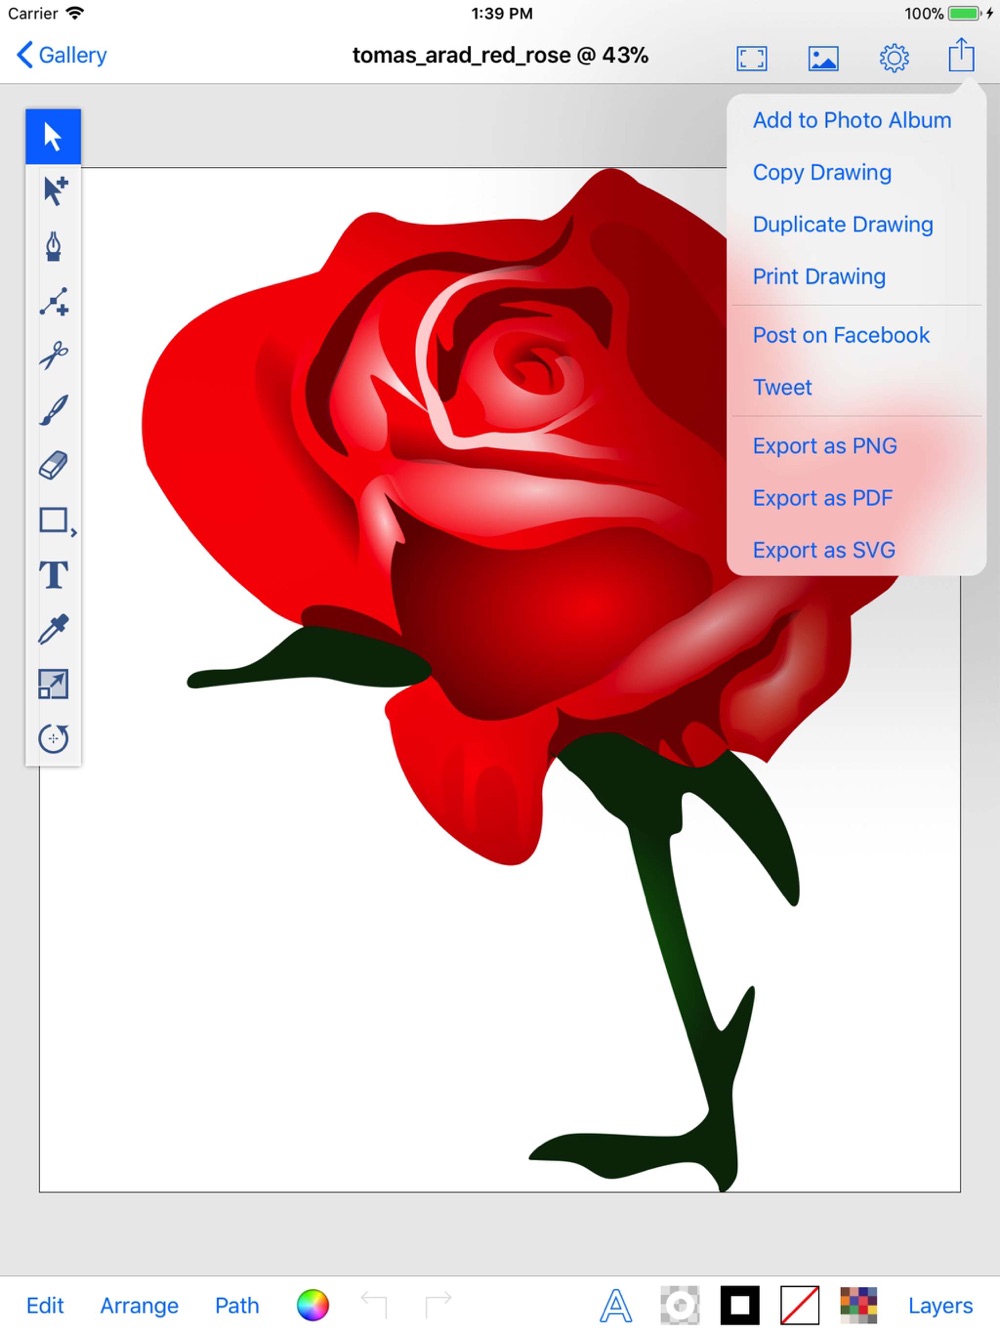Go back to Gallery
This screenshot has width=1000, height=1334.
62,55
